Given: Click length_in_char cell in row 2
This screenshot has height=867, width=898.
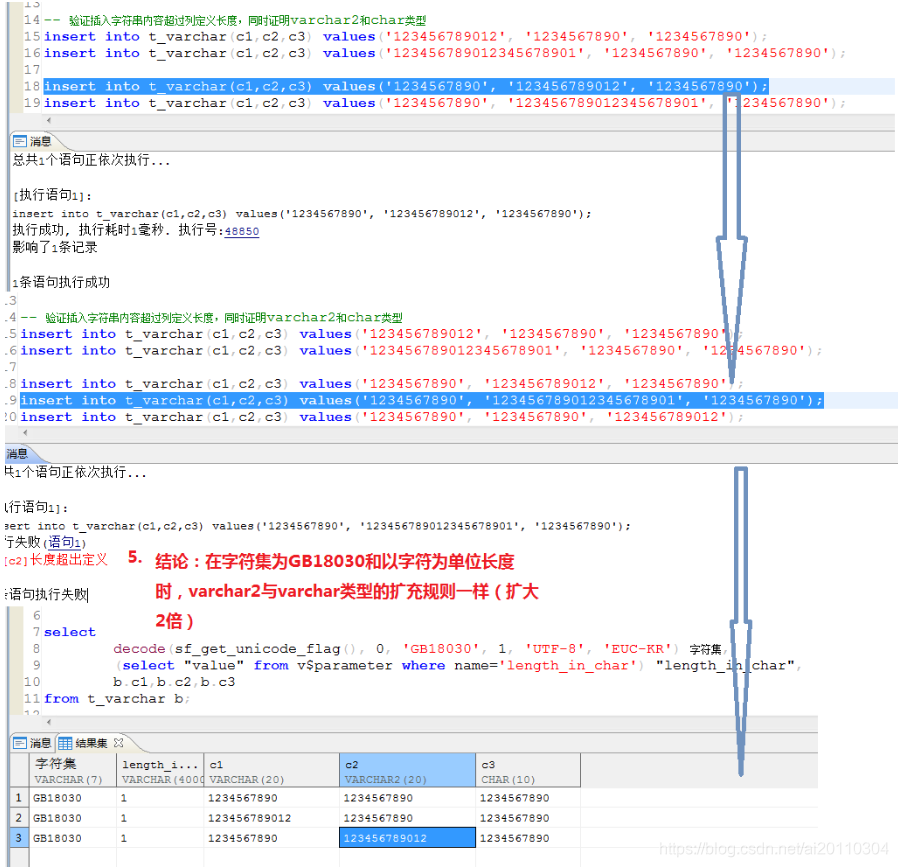Looking at the screenshot, I should 160,818.
